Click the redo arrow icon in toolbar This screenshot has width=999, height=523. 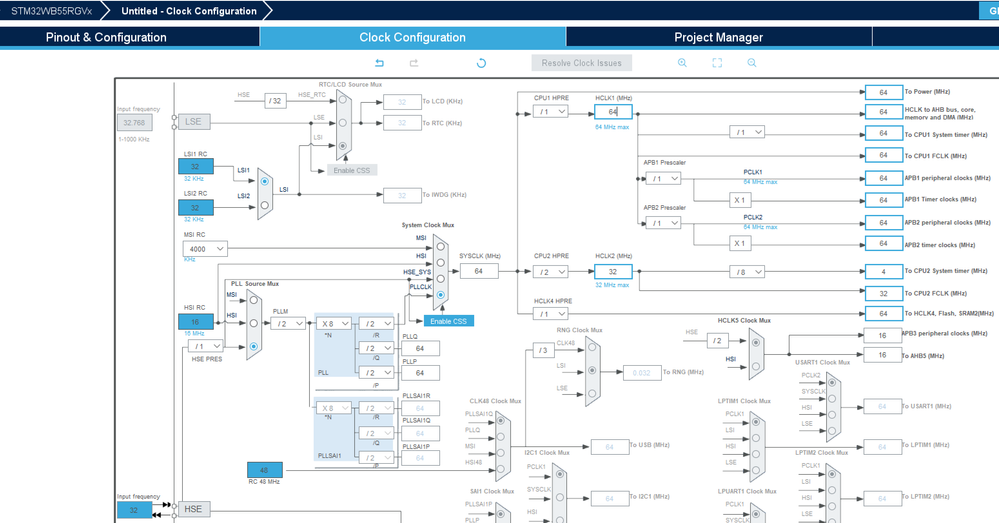coord(413,63)
